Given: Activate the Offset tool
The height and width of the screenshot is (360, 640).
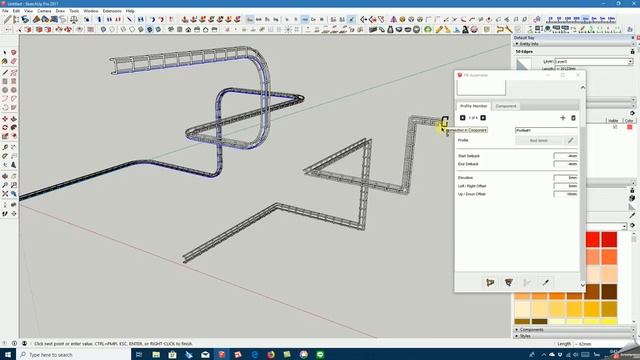Looking at the screenshot, I should pyautogui.click(x=13, y=136).
